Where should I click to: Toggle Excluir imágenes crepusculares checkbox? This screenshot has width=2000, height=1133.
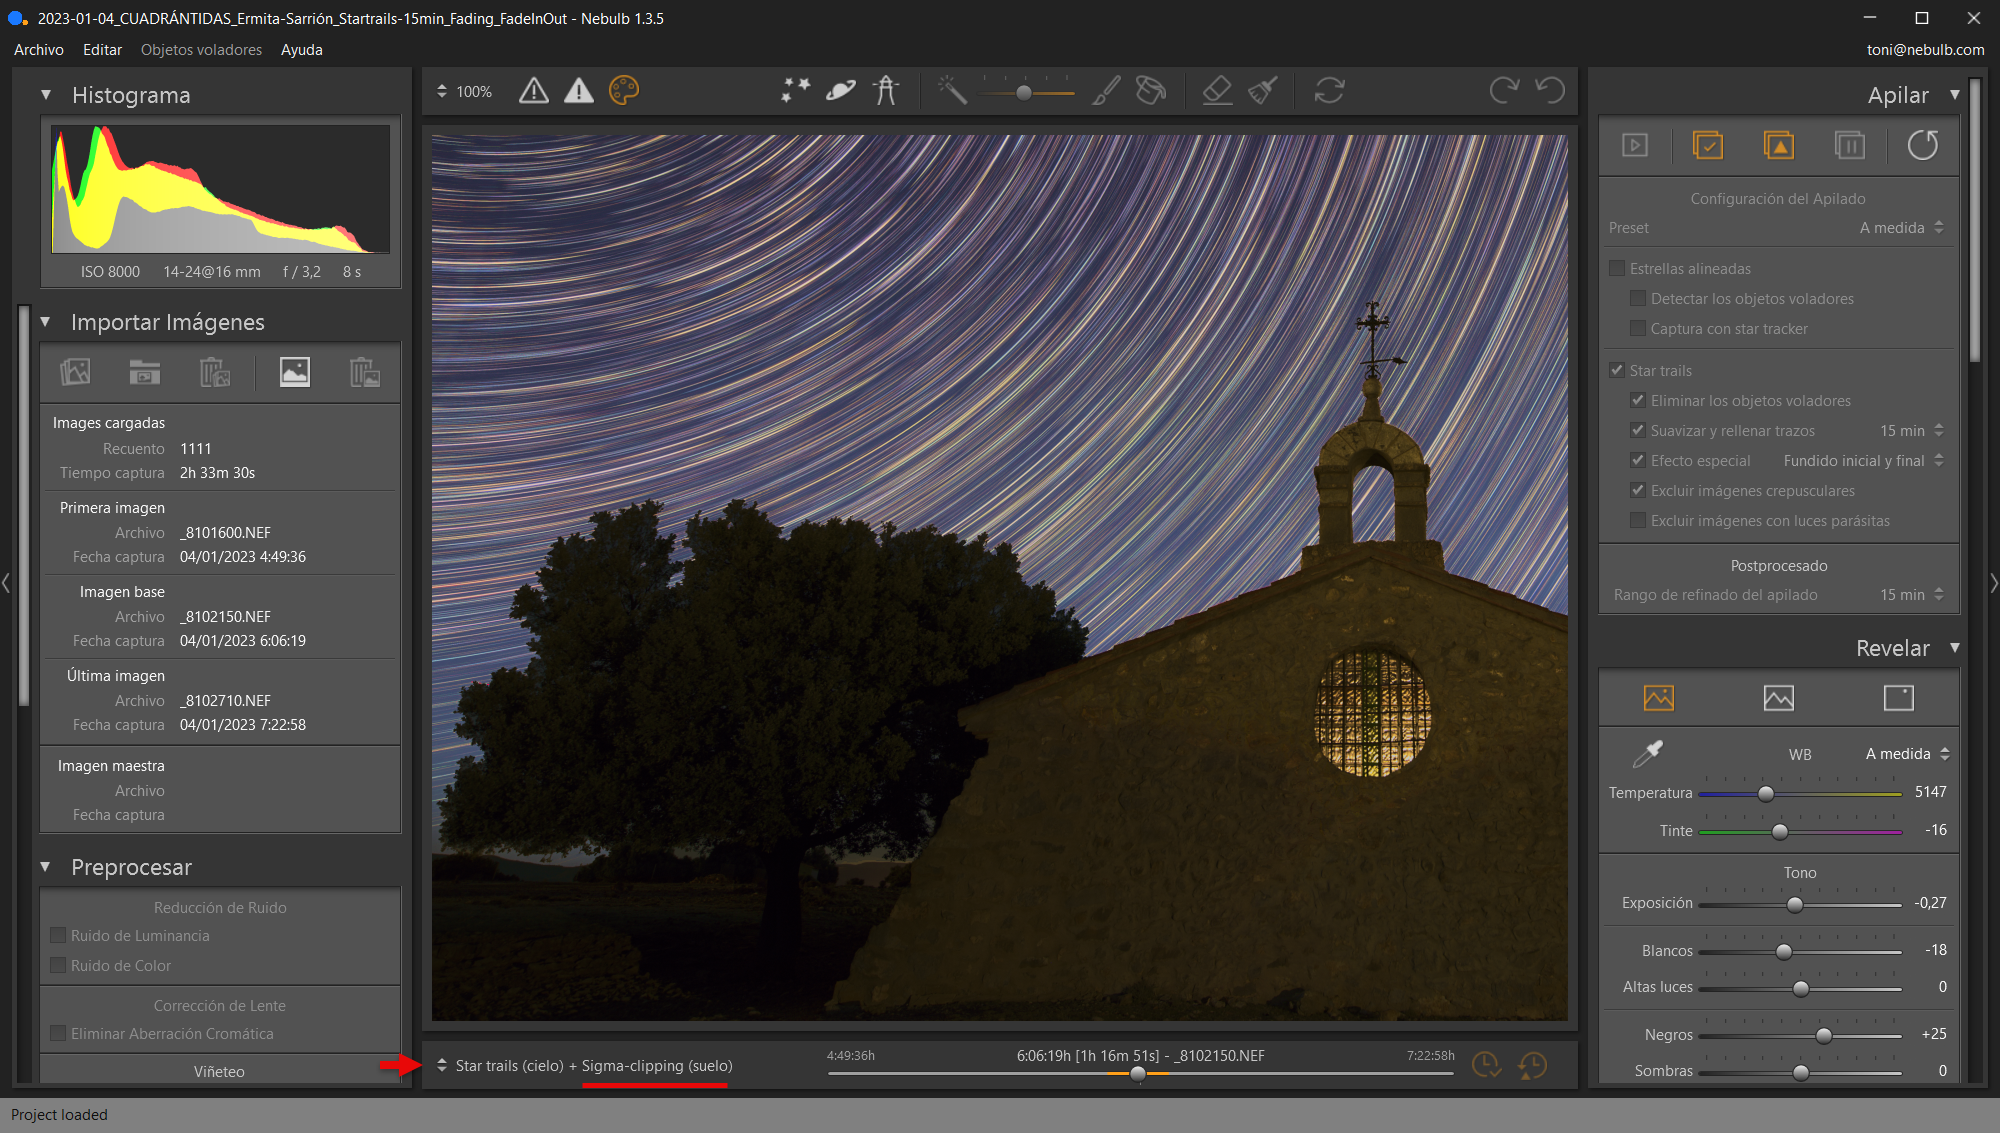[x=1638, y=490]
